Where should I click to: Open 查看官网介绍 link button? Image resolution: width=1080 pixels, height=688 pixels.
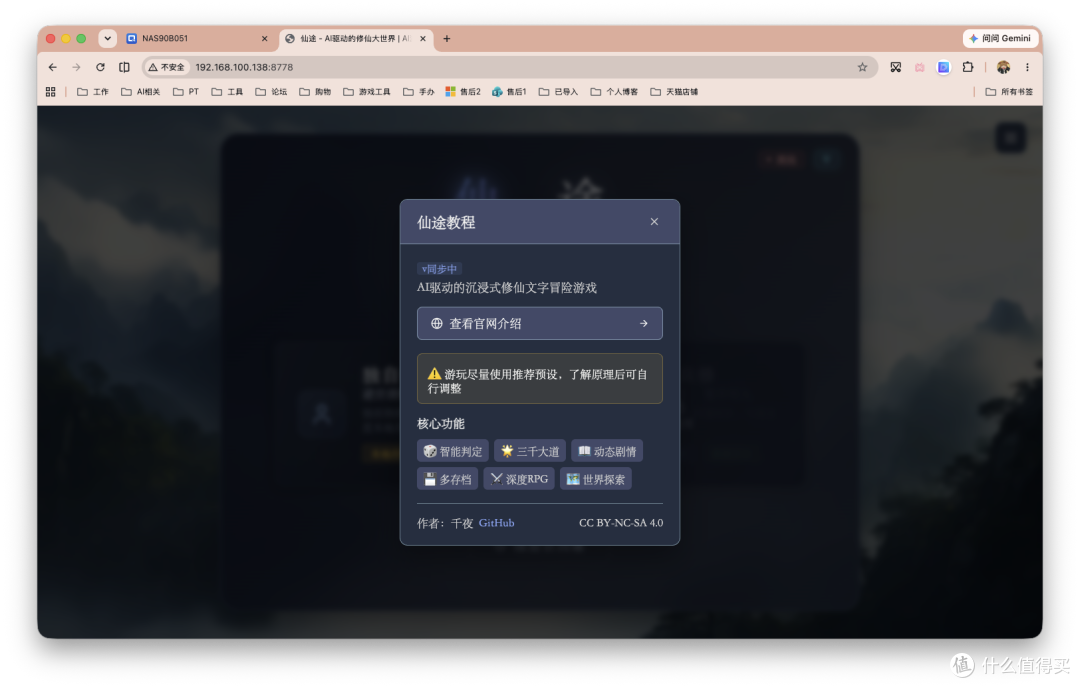click(539, 323)
